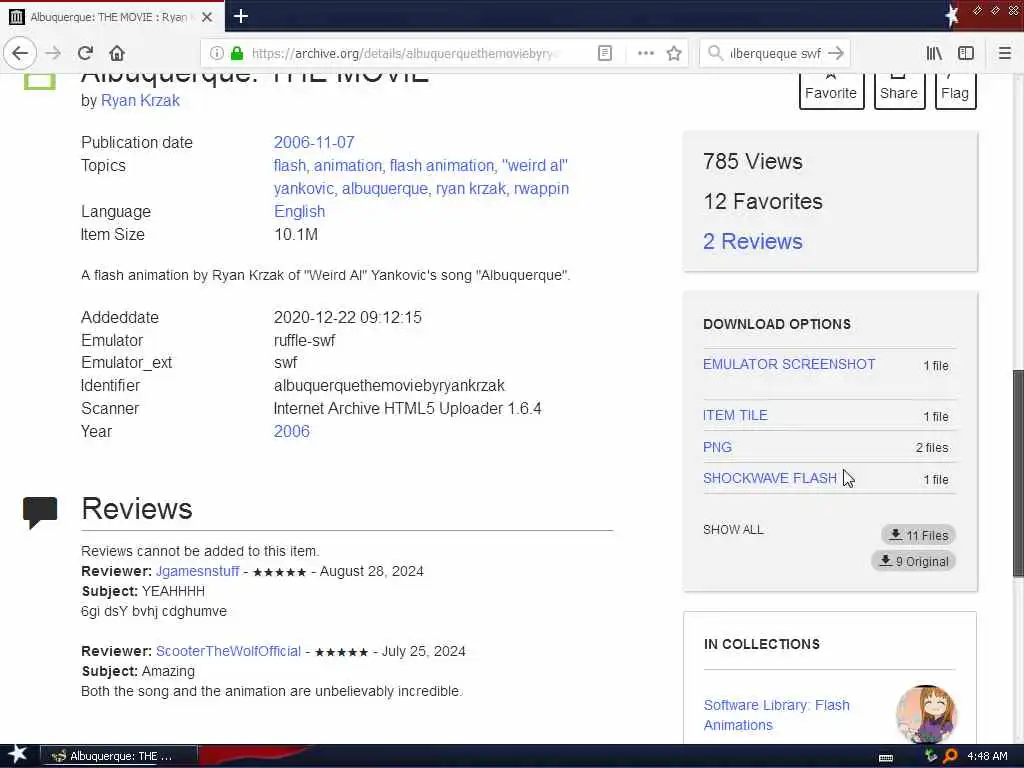The image size is (1024, 768).
Task: Click SHOW ALL downloads link
Action: pos(733,530)
